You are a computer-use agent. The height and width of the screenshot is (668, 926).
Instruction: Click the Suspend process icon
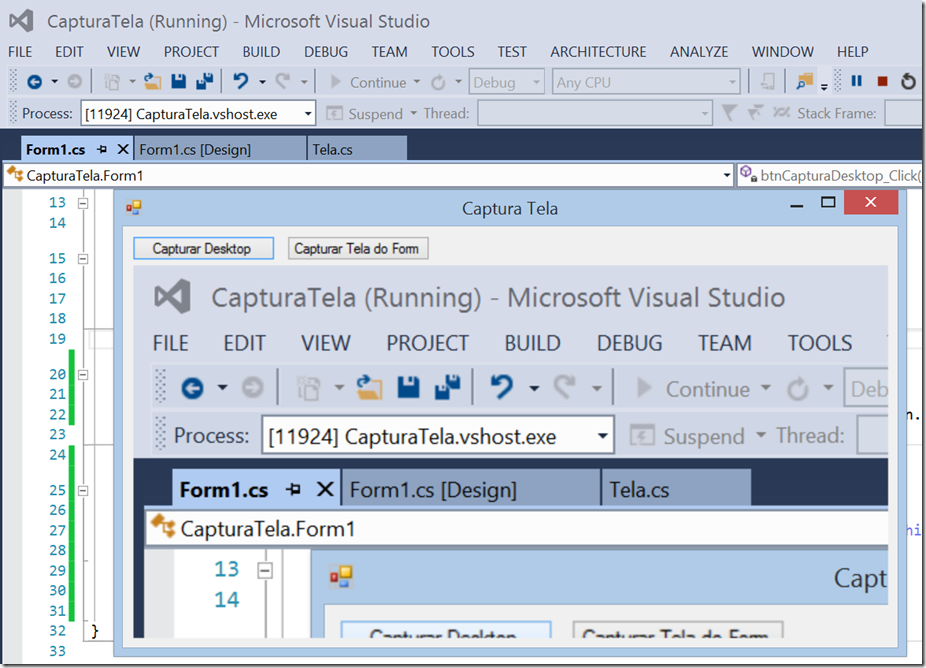pos(334,113)
